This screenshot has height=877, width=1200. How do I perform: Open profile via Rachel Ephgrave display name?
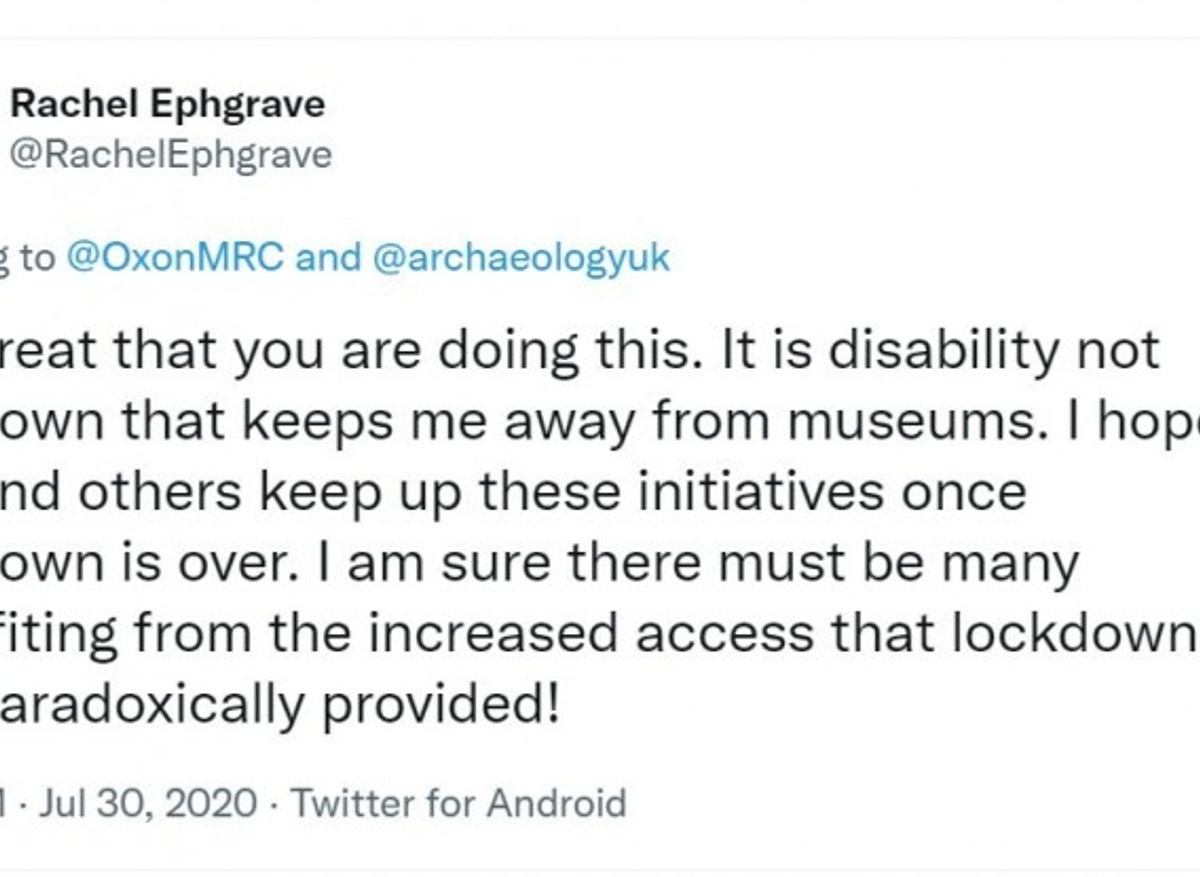point(167,104)
